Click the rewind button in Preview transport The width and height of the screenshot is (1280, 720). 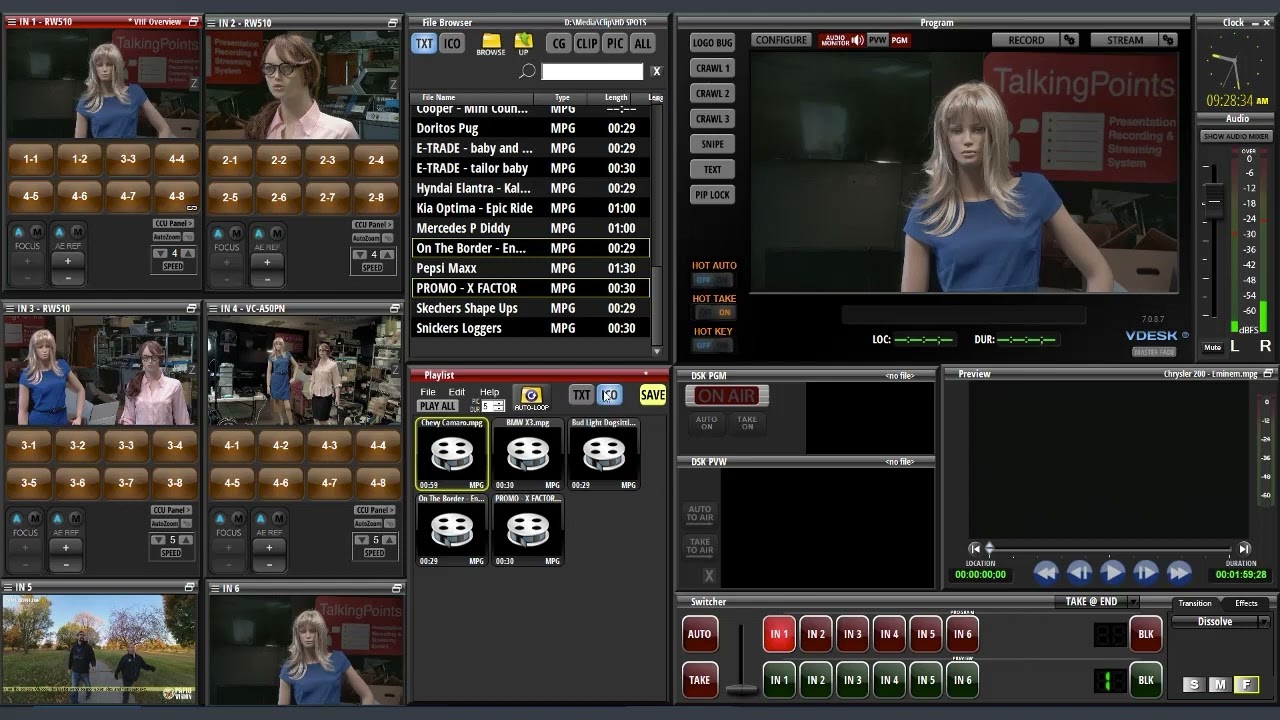[1046, 572]
